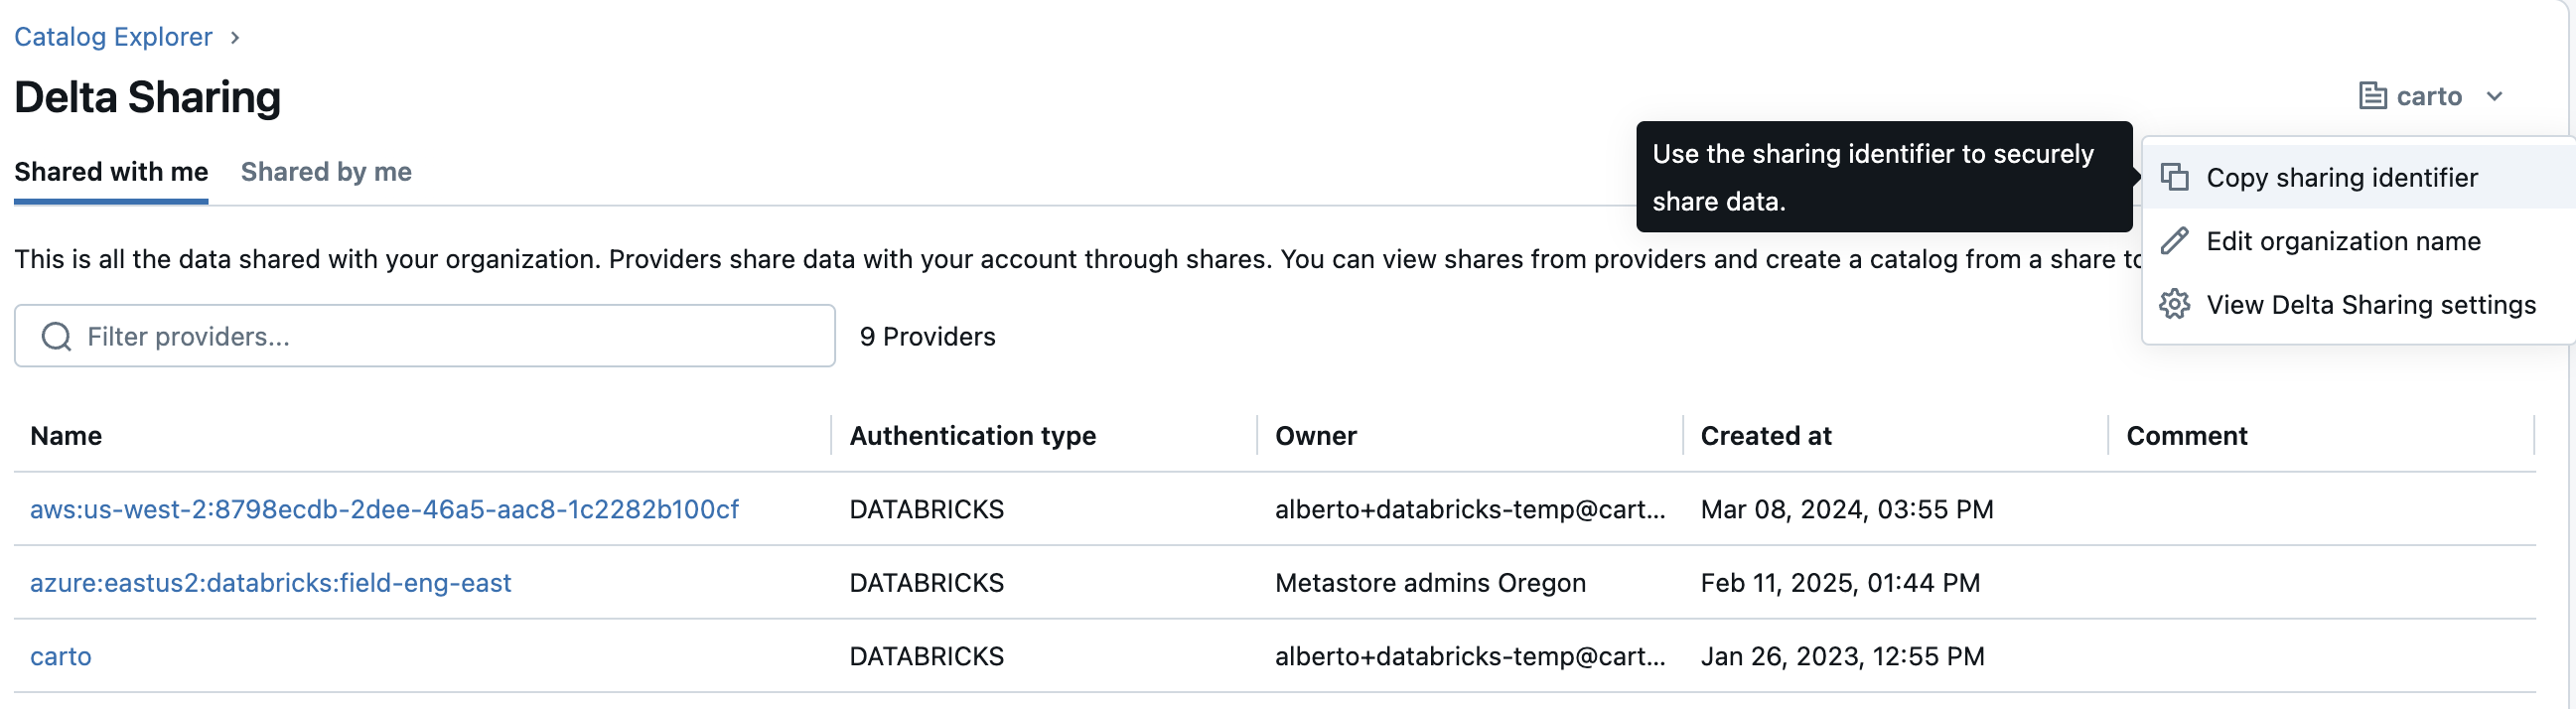Open the carto provider link in table
The width and height of the screenshot is (2576, 709).
tap(60, 656)
